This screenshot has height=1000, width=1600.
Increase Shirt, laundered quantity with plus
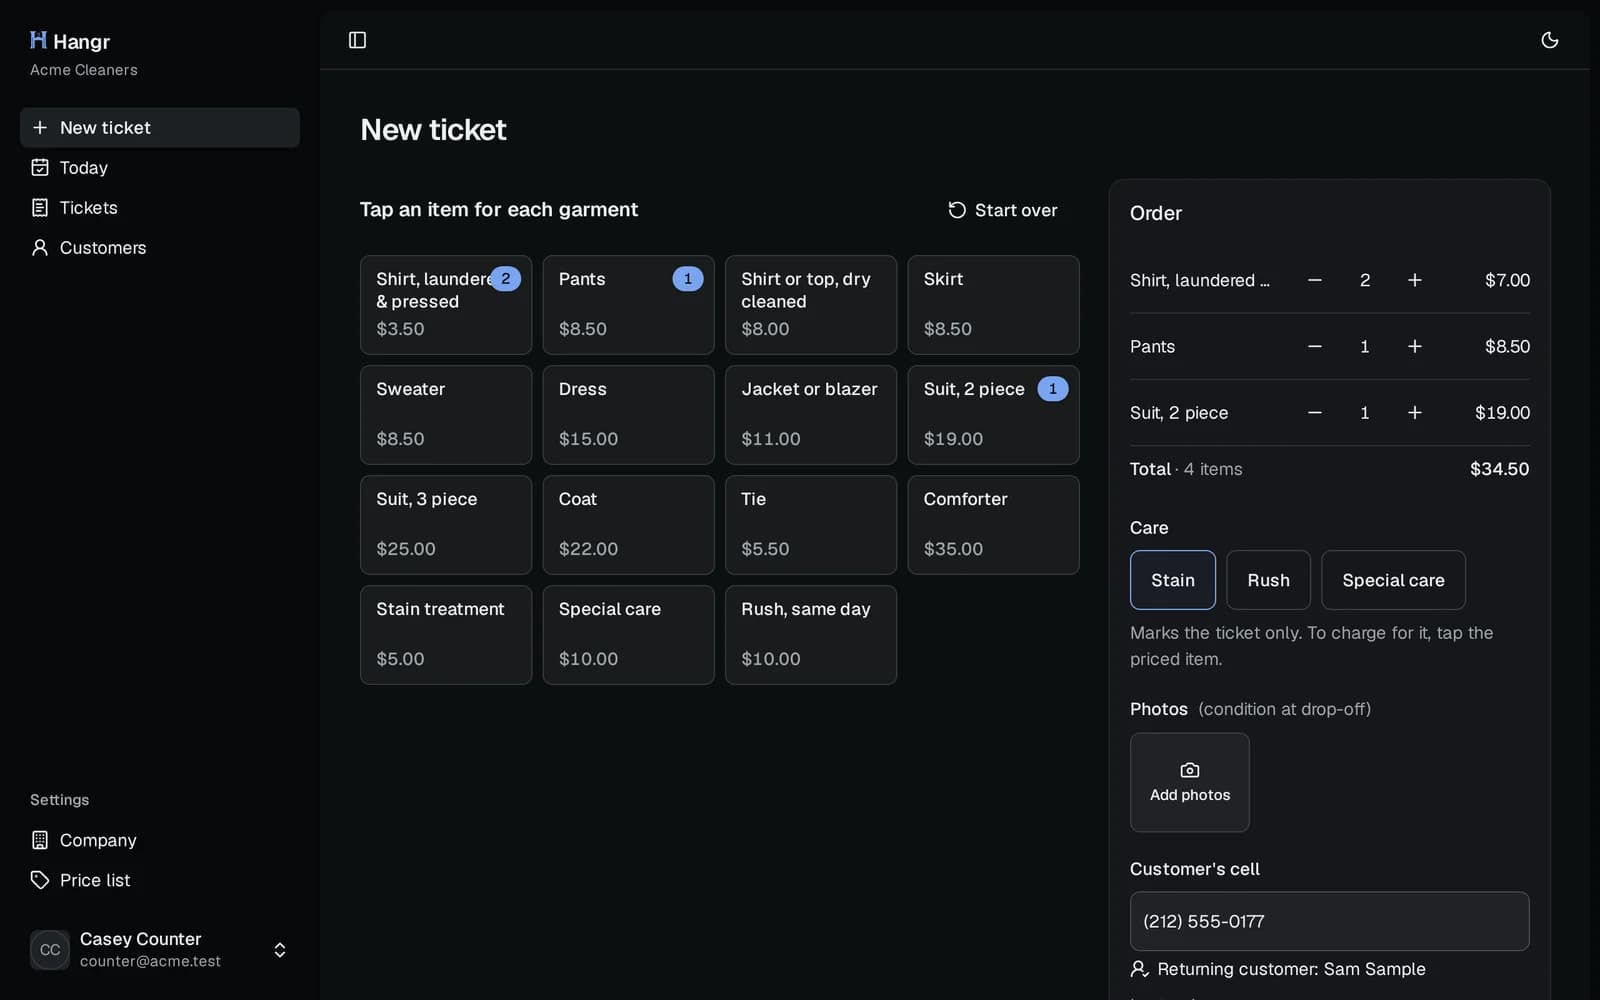tap(1414, 280)
